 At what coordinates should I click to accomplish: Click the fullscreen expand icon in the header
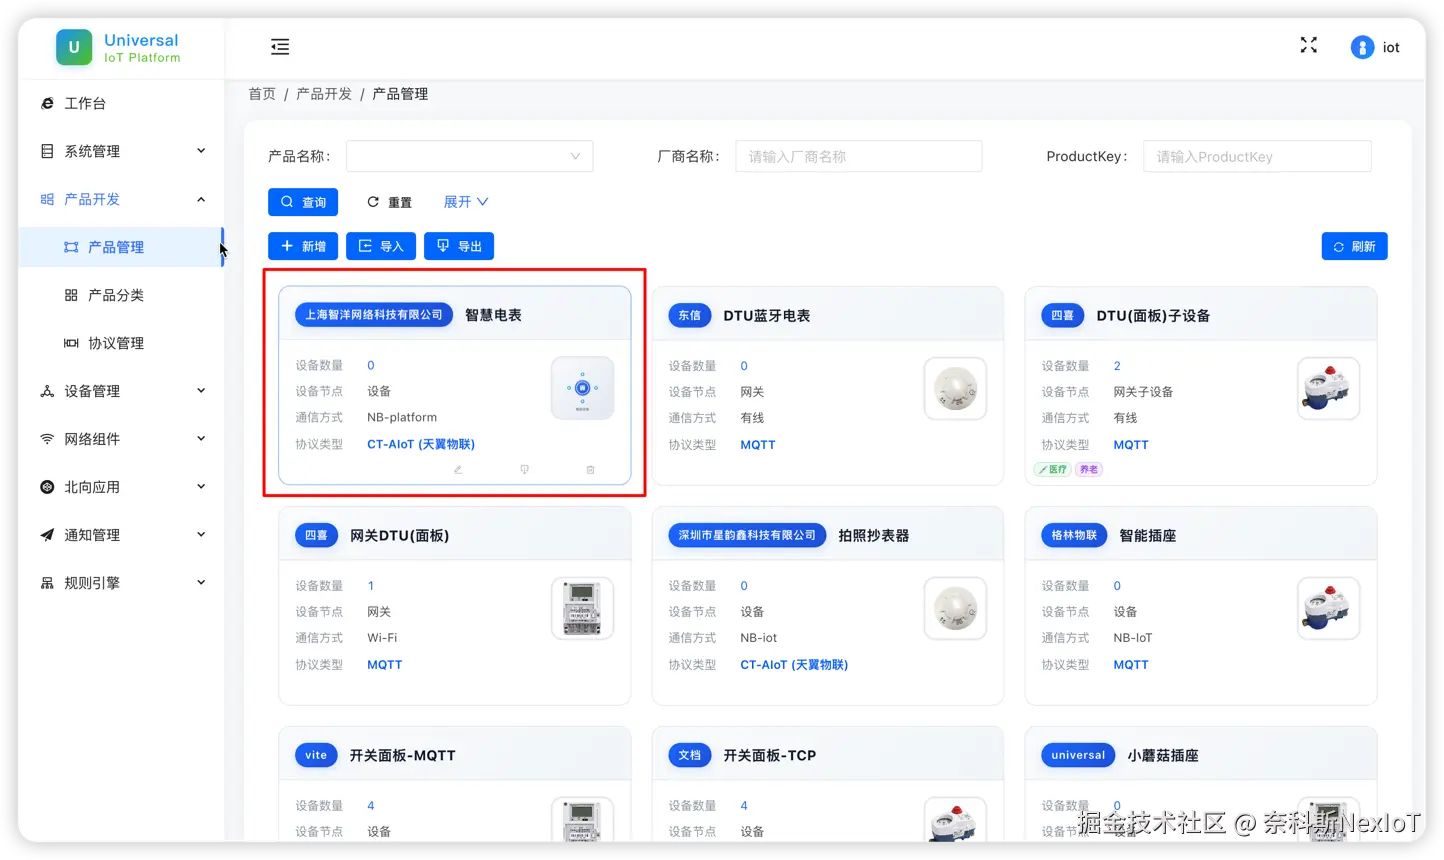point(1308,45)
